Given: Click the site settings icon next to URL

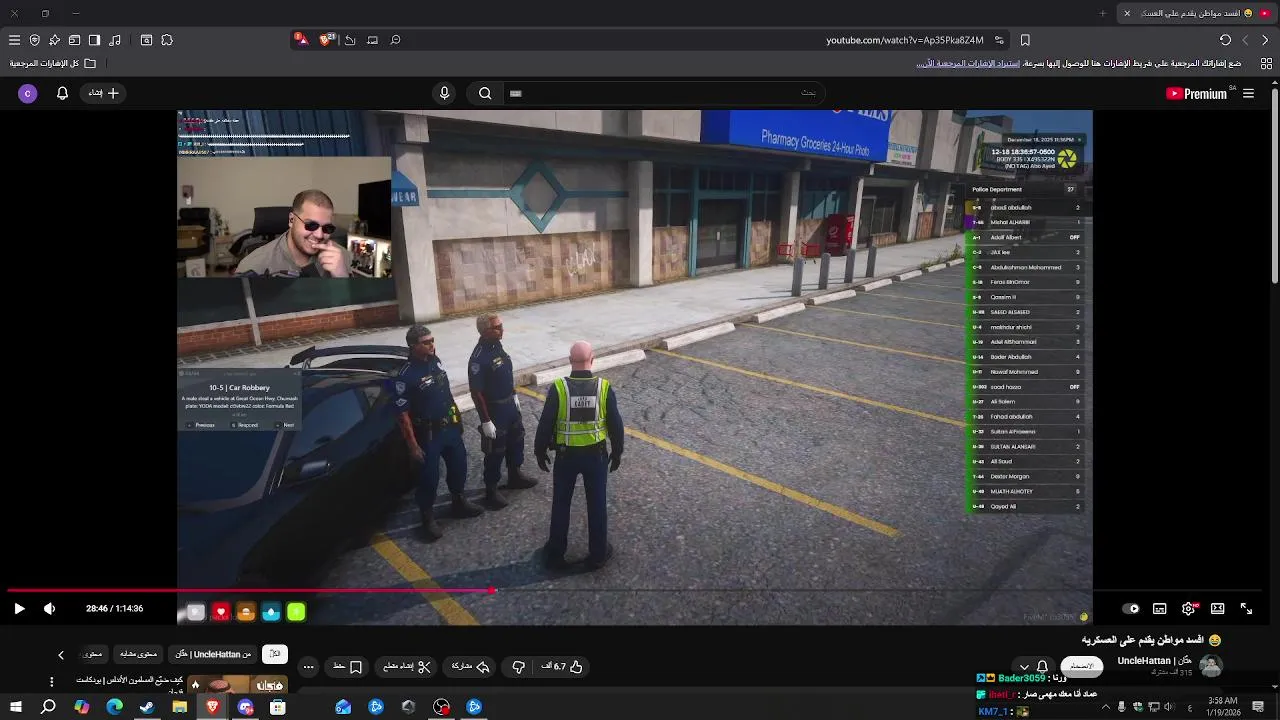Looking at the screenshot, I should point(999,40).
